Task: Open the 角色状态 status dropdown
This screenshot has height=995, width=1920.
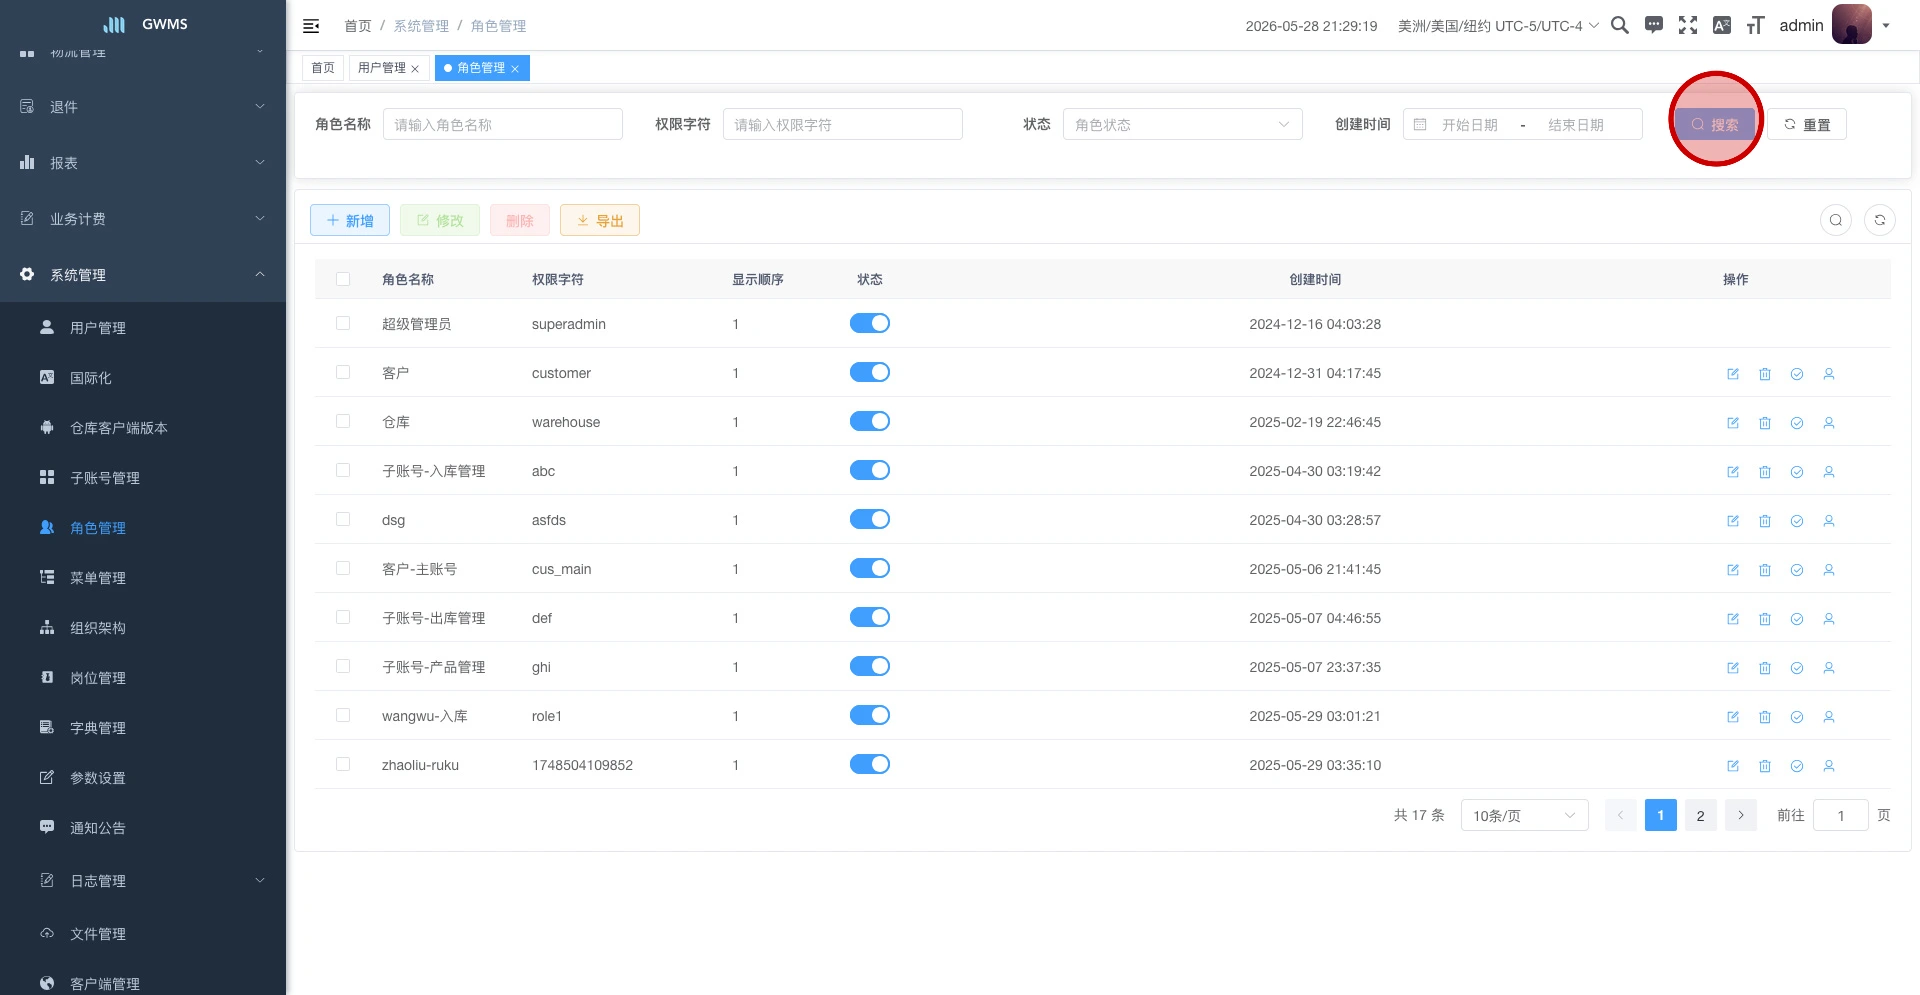Action: pos(1183,124)
